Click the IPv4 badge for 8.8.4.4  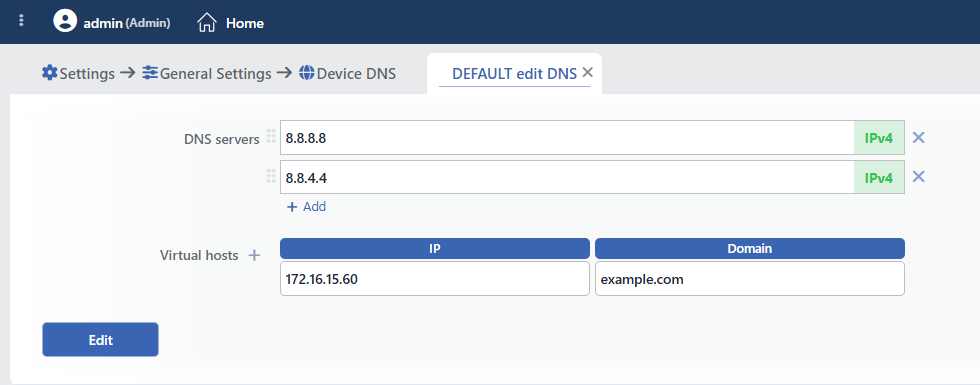(879, 178)
